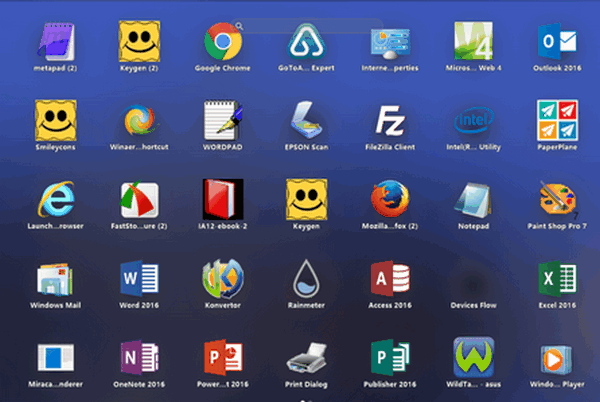Launch the WildTangent asus app
The width and height of the screenshot is (600, 402).
(473, 358)
